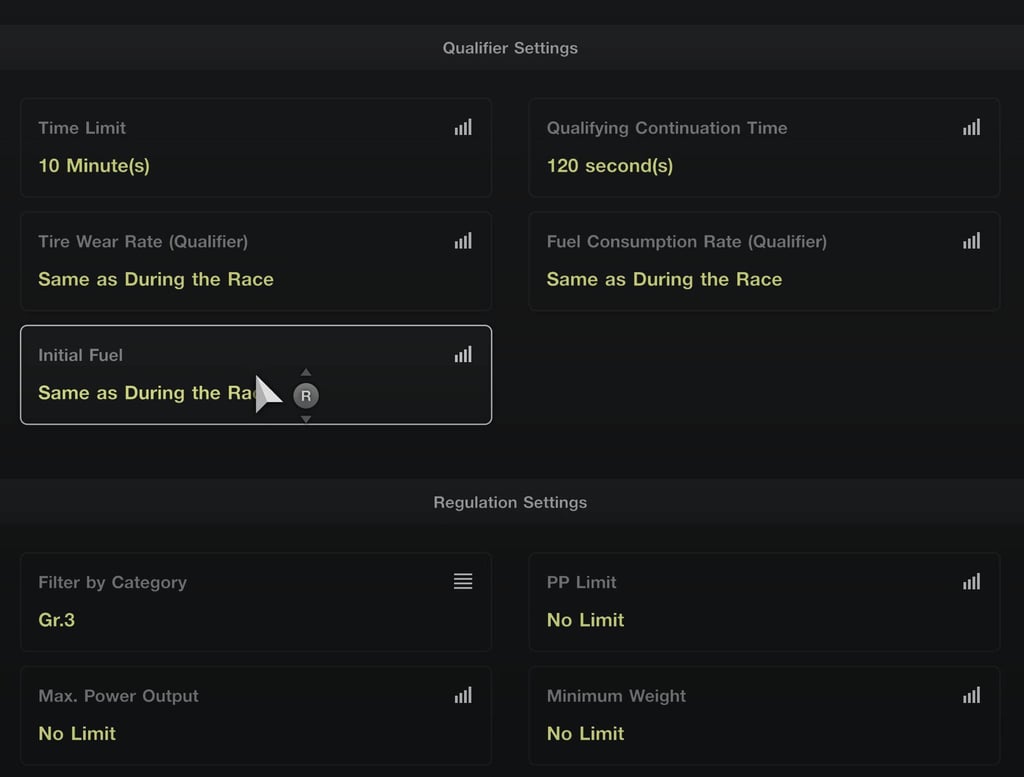Screen dimensions: 1024x777
Task: Open the list icon on Filter by Category
Action: click(463, 581)
